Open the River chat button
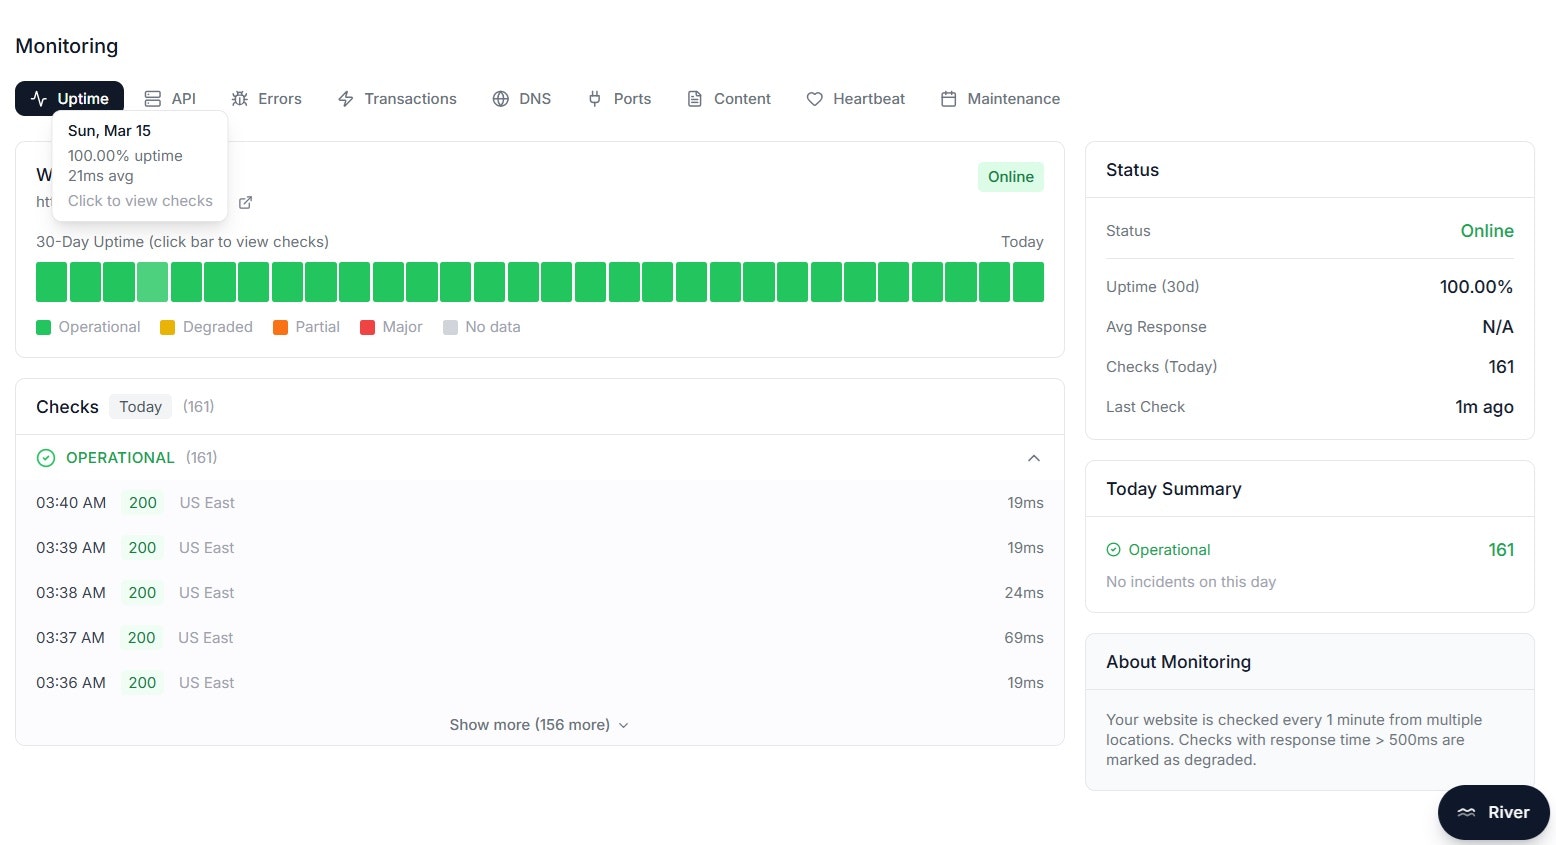1556x845 pixels. coord(1493,812)
